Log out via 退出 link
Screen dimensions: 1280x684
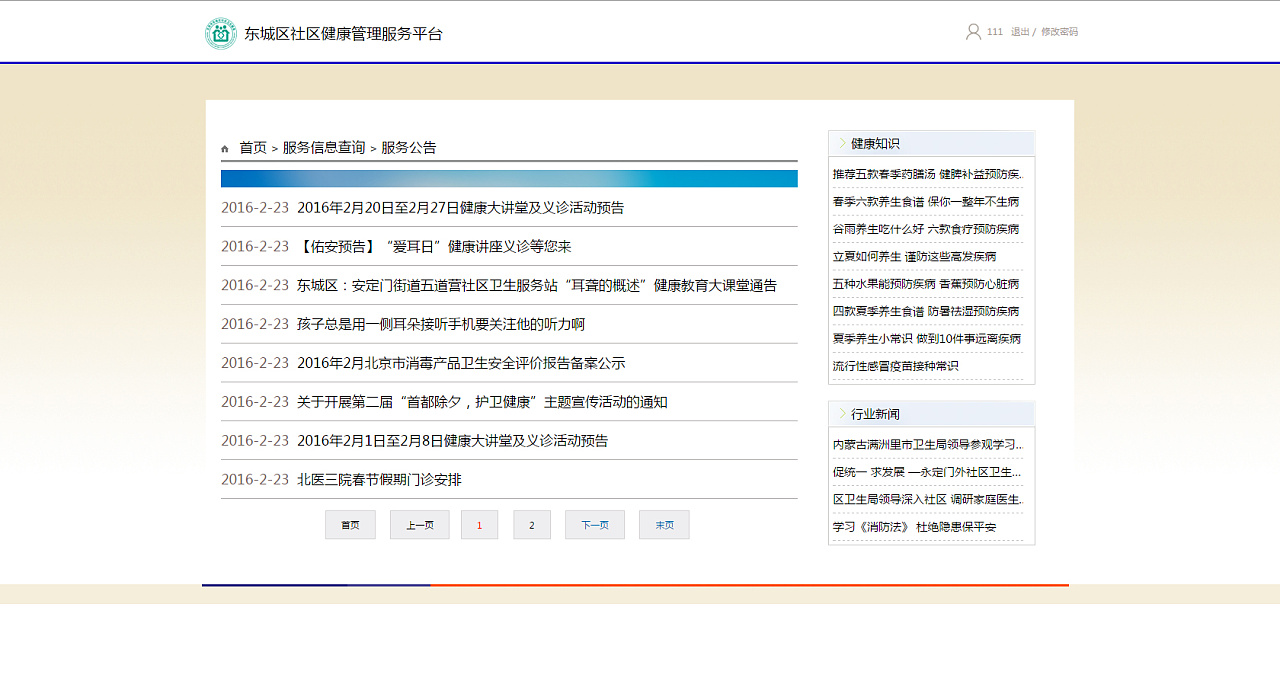(x=1020, y=32)
